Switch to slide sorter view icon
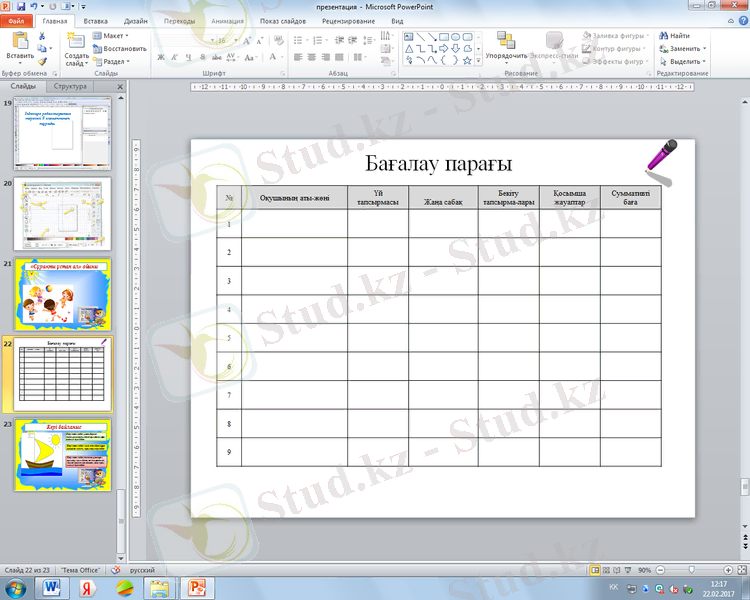750x600 pixels. 608,569
